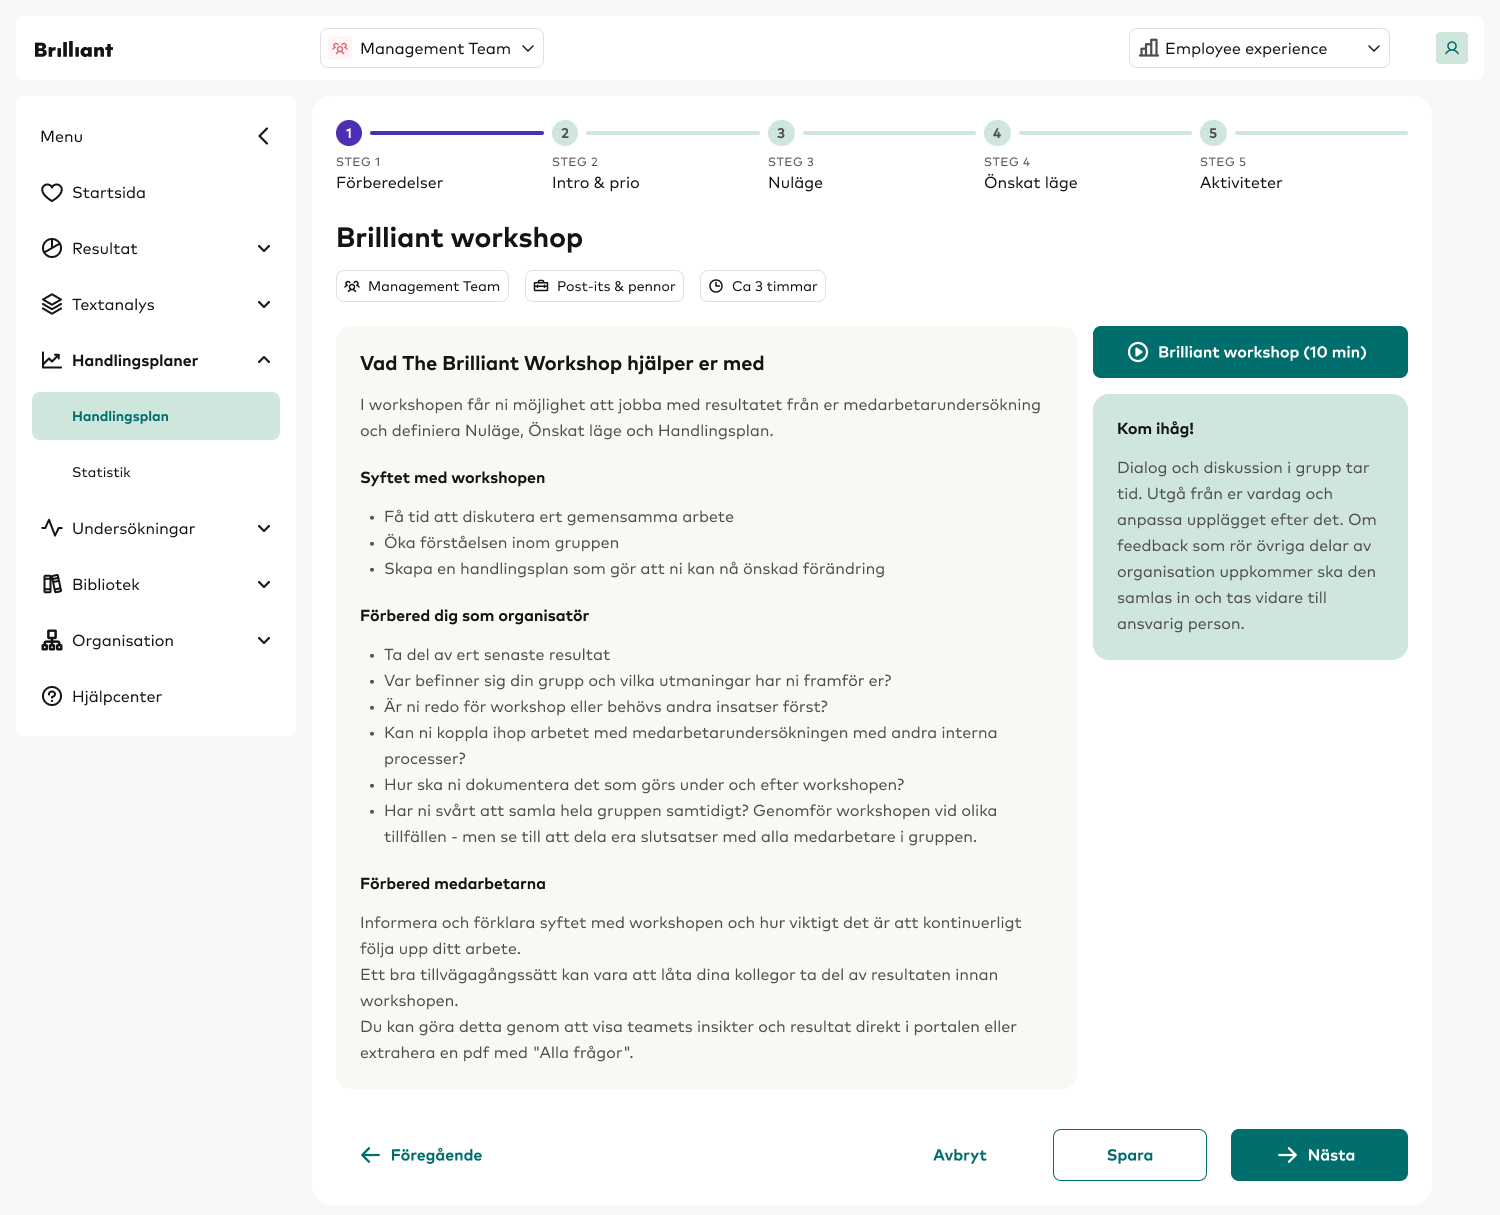Click the heart icon beside Startsida
The image size is (1500, 1215).
52,193
